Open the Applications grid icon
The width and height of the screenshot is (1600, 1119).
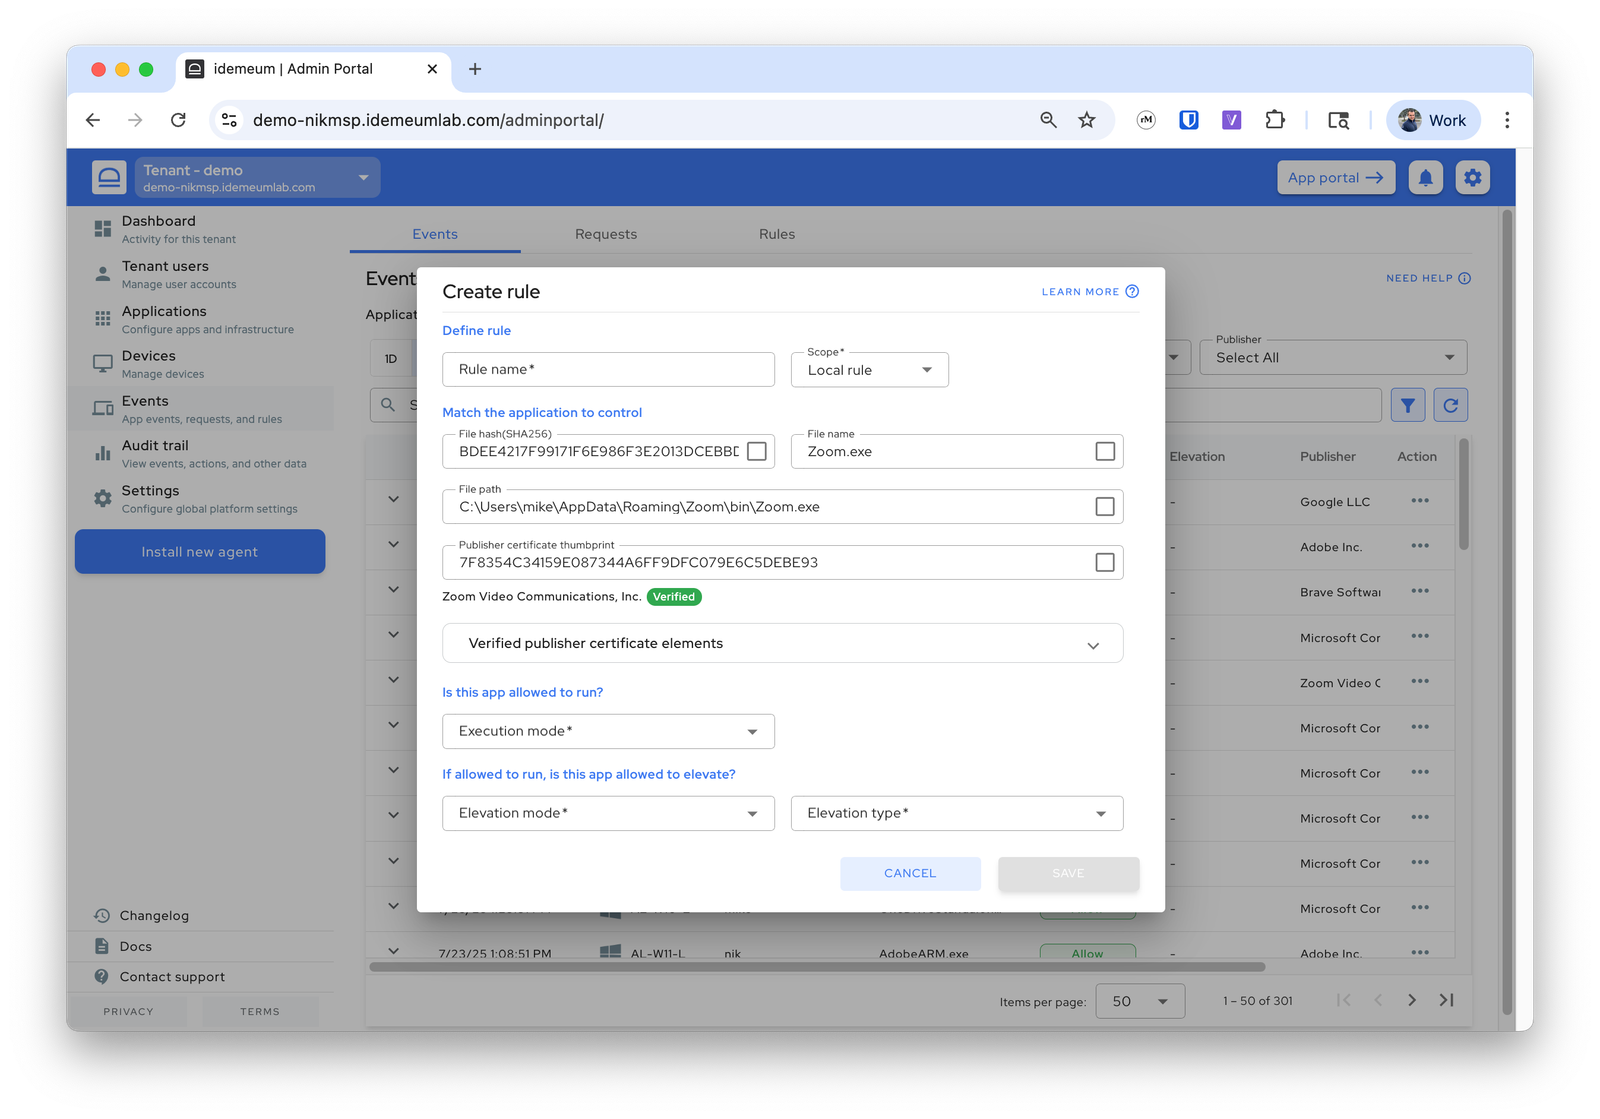pyautogui.click(x=102, y=319)
